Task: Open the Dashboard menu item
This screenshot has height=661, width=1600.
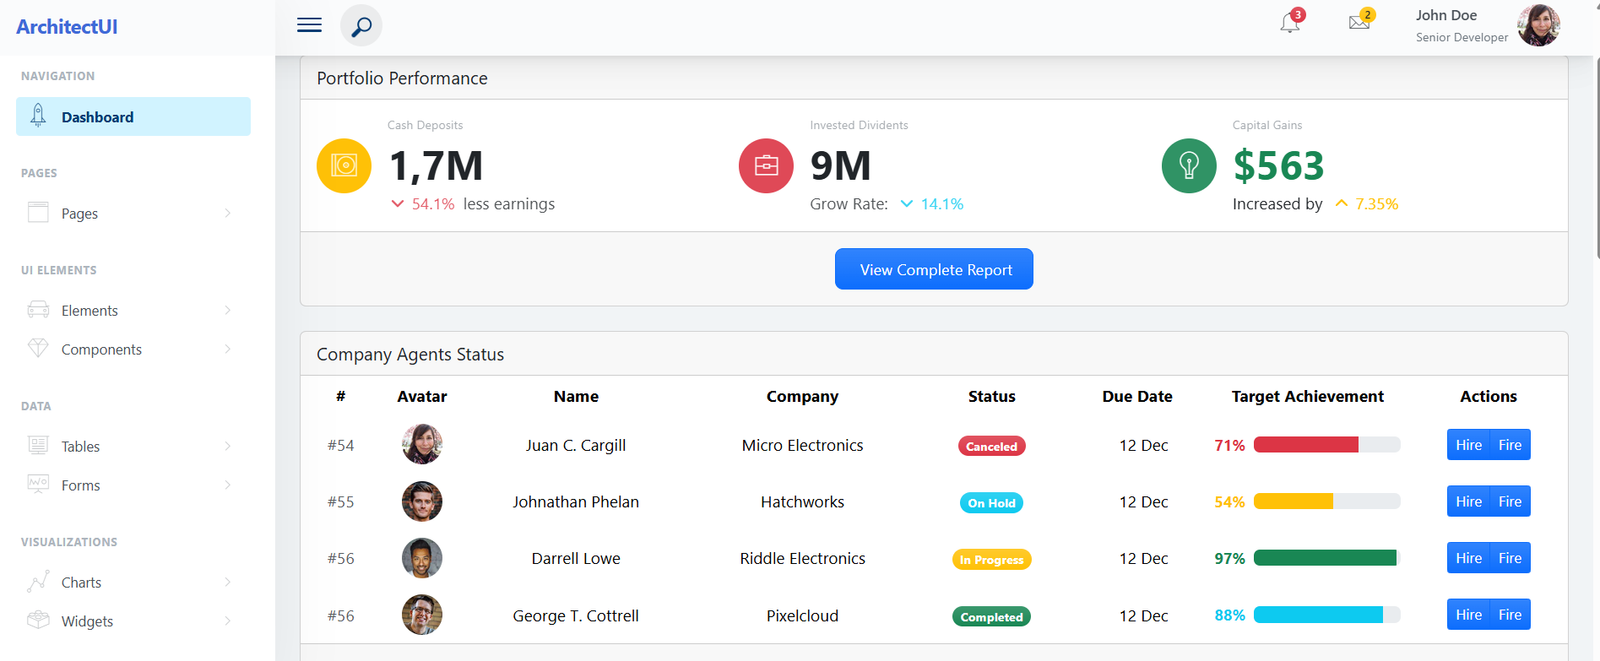Action: 133,116
